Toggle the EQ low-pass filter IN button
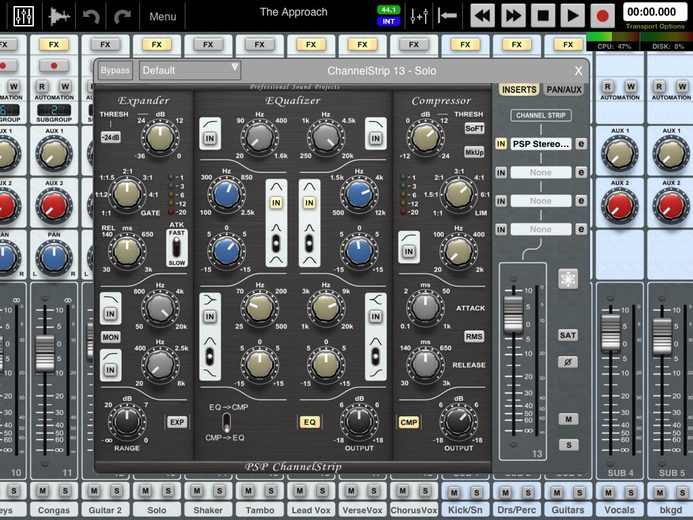This screenshot has width=693, height=520. (x=376, y=139)
